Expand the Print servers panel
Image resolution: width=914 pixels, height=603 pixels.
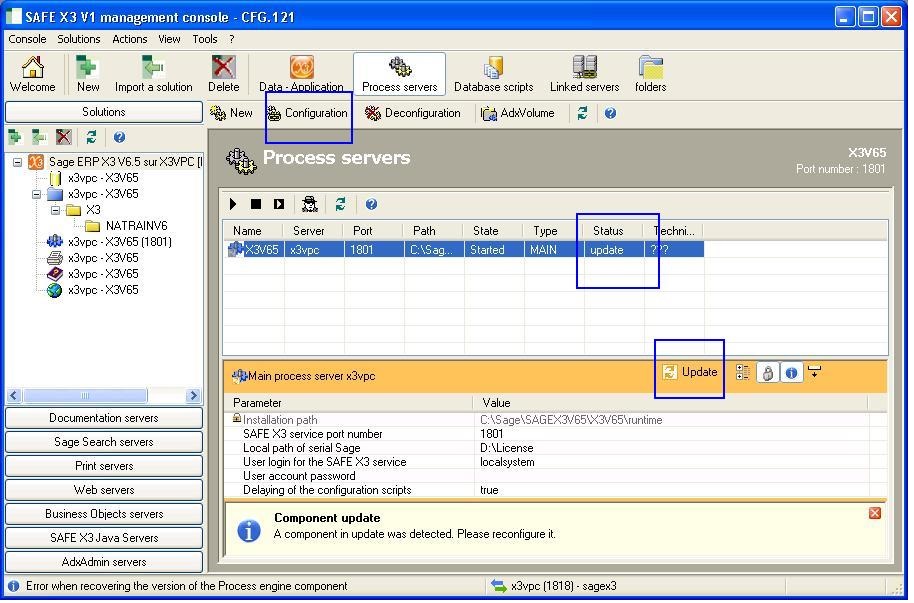104,466
